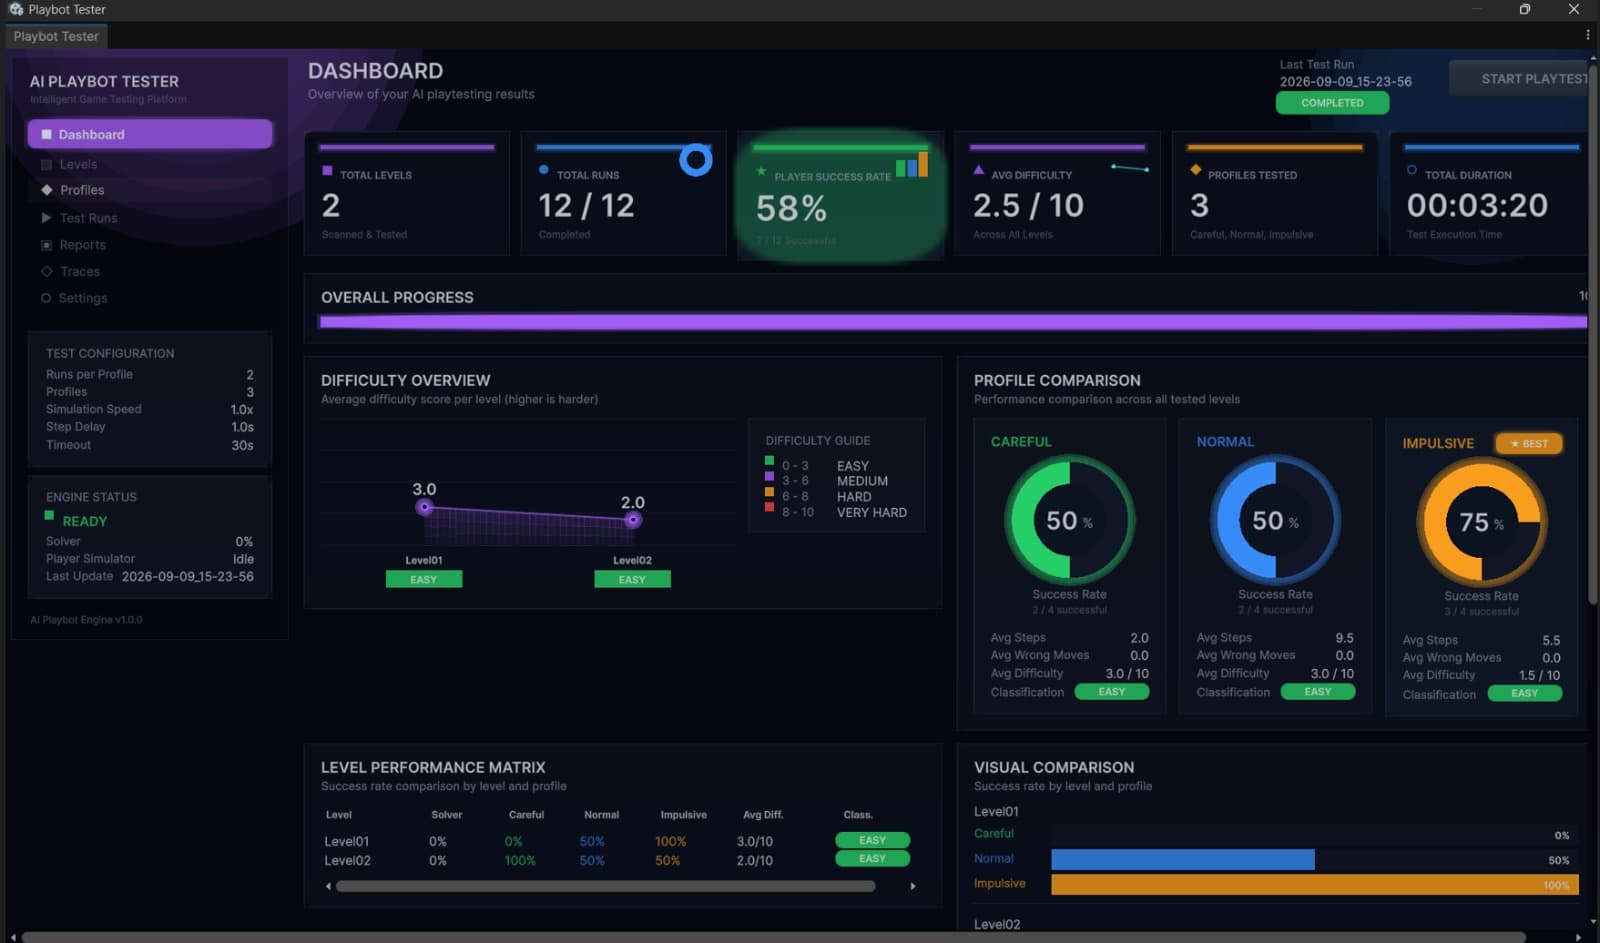Click the Settings circle icon in the sidebar

tap(46, 298)
